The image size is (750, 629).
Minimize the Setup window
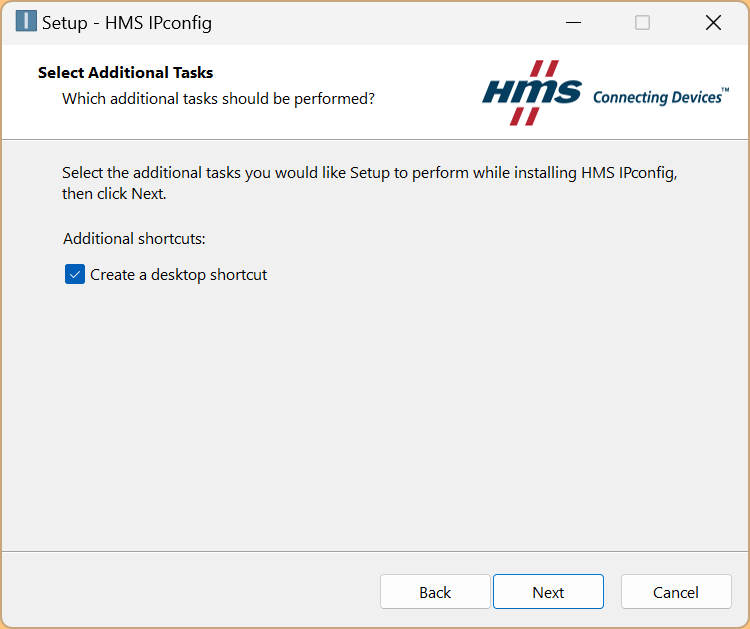click(573, 22)
